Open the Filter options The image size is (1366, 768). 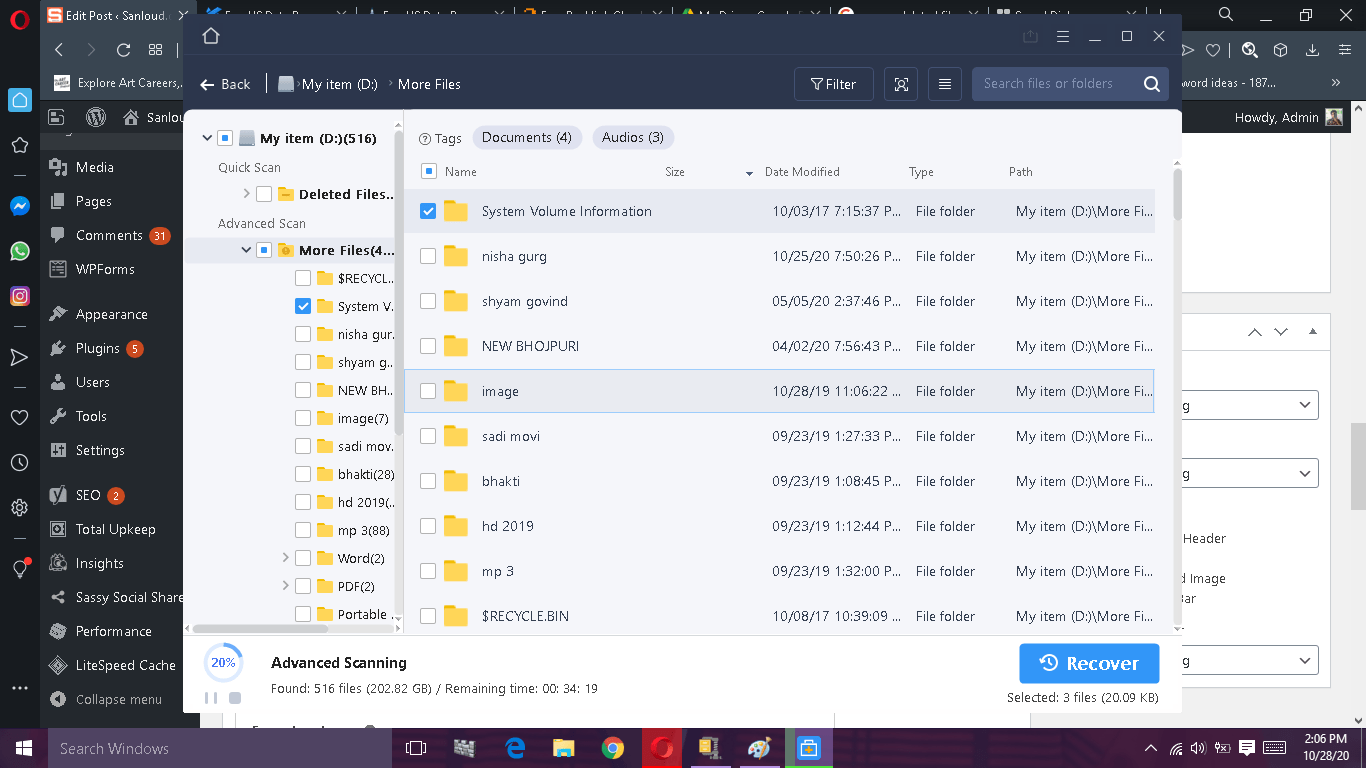(833, 84)
